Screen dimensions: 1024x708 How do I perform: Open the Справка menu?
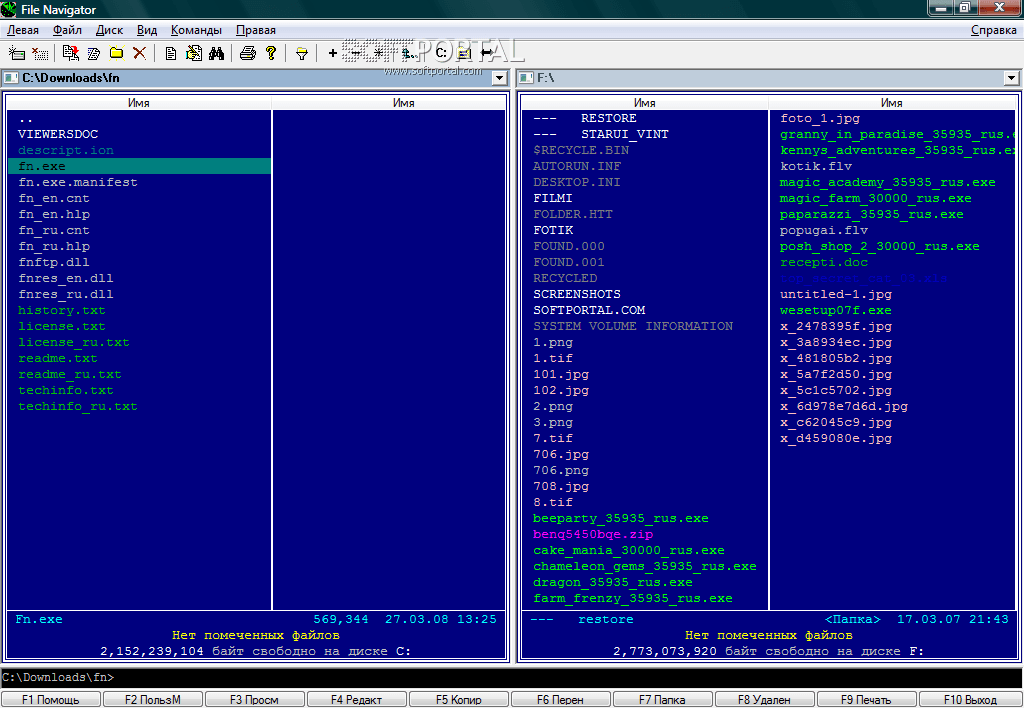(993, 30)
